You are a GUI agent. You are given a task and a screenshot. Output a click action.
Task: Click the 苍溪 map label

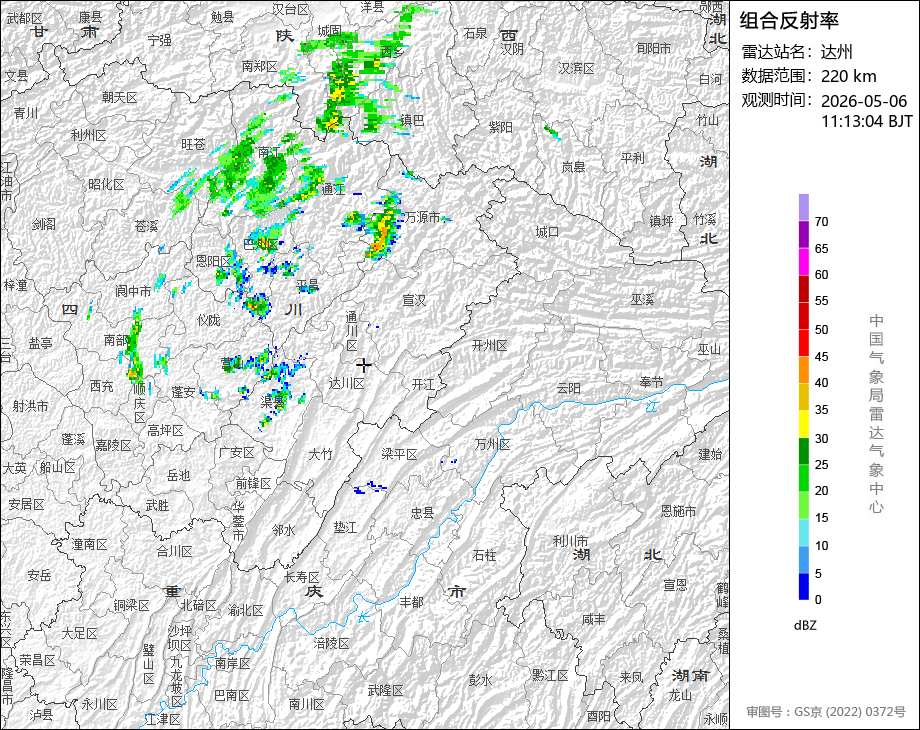pos(147,226)
